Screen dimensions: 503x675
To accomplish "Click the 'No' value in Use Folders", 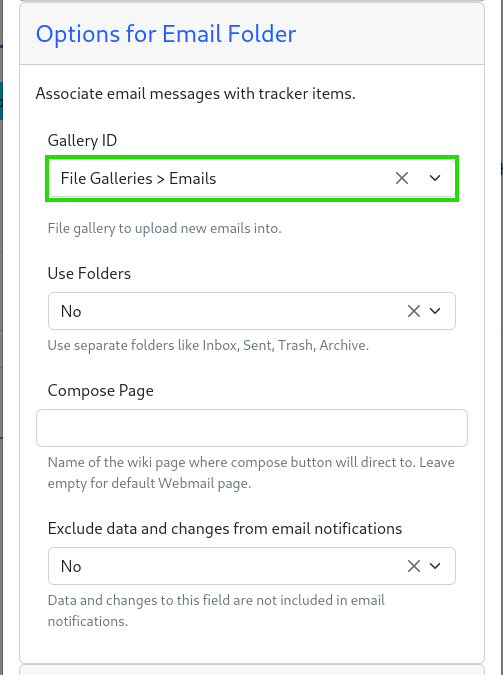I will click(71, 311).
